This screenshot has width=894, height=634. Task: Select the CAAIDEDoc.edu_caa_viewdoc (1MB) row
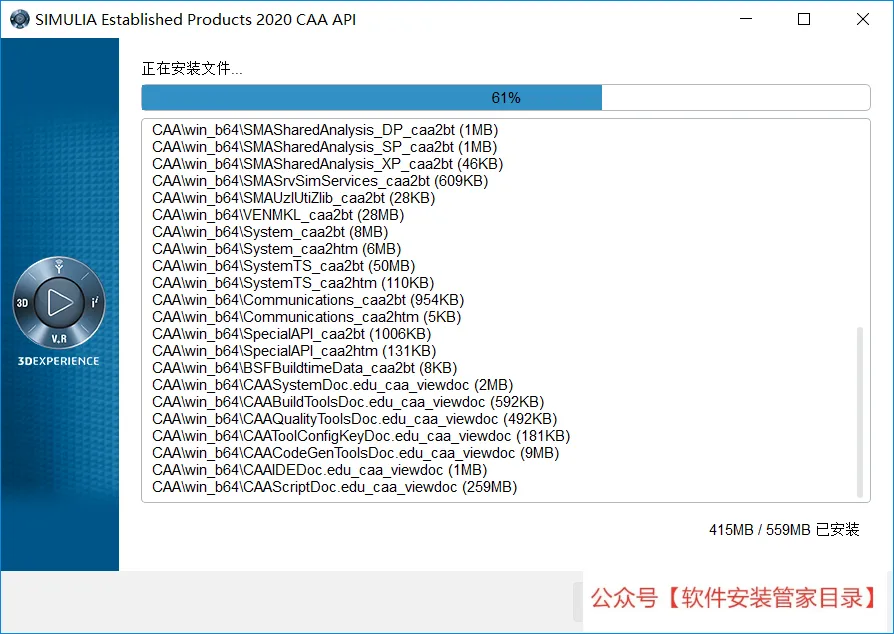pyautogui.click(x=320, y=470)
